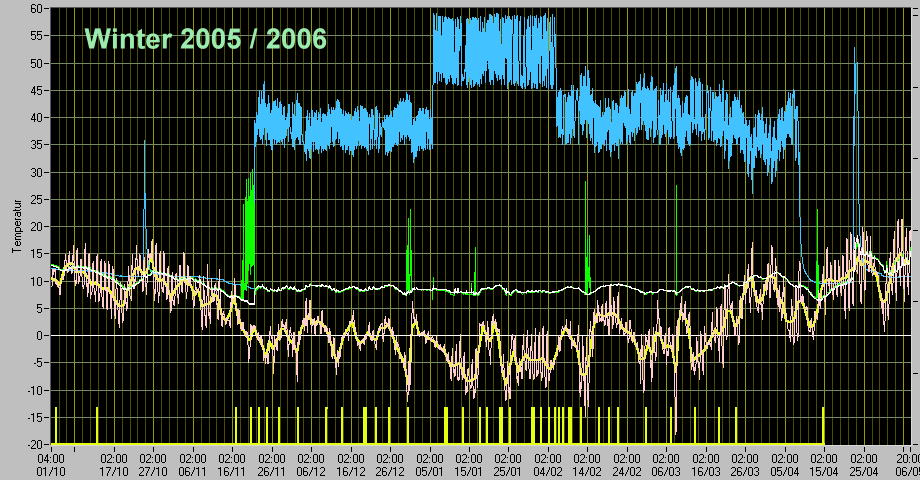Select the 06/03 date on time axis
920x480 pixels.
(666, 470)
